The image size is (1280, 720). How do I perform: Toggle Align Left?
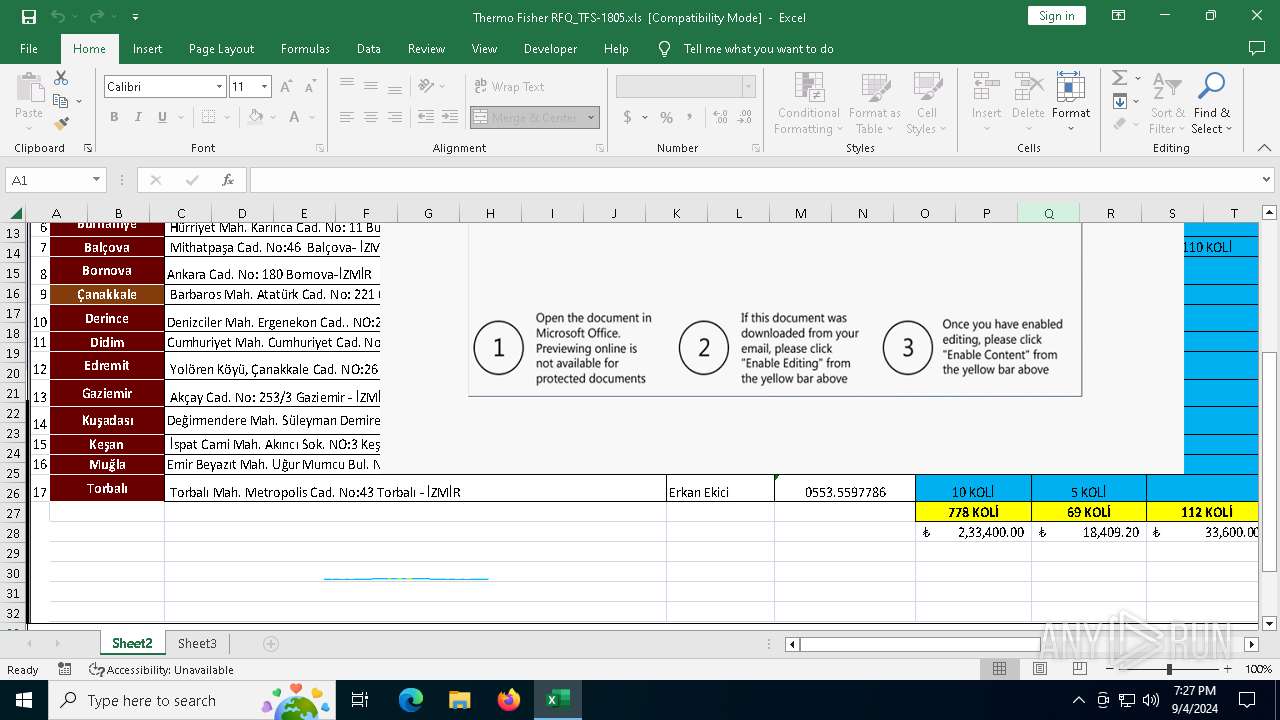[347, 117]
